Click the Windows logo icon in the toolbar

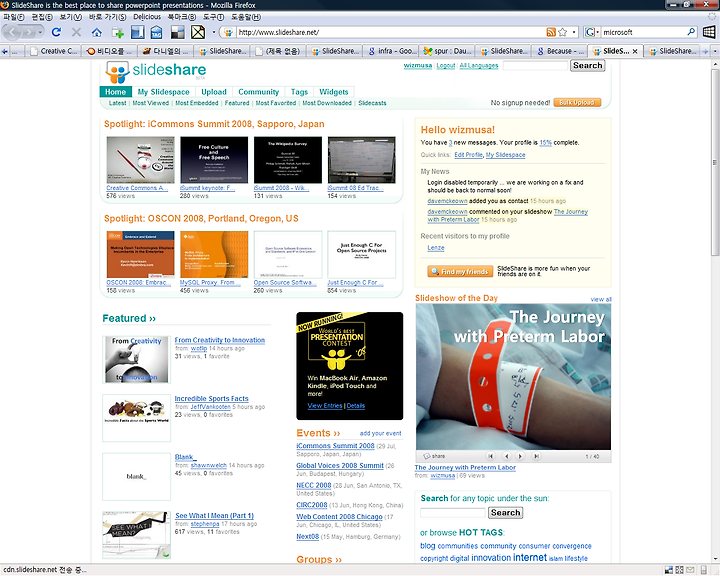709,32
